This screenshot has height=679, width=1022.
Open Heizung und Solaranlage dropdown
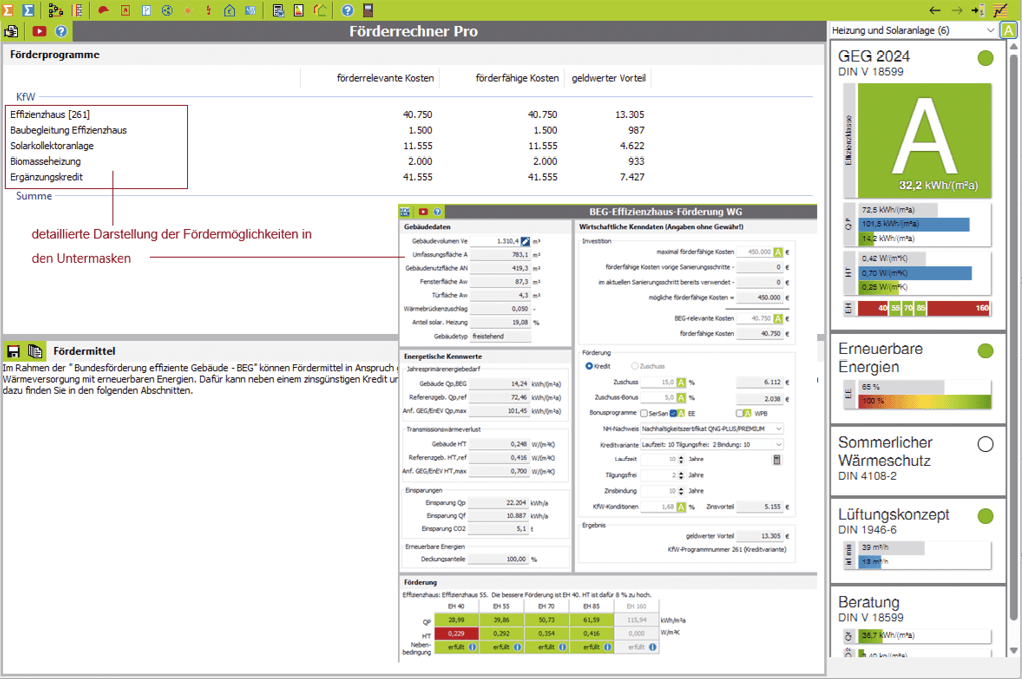click(912, 31)
